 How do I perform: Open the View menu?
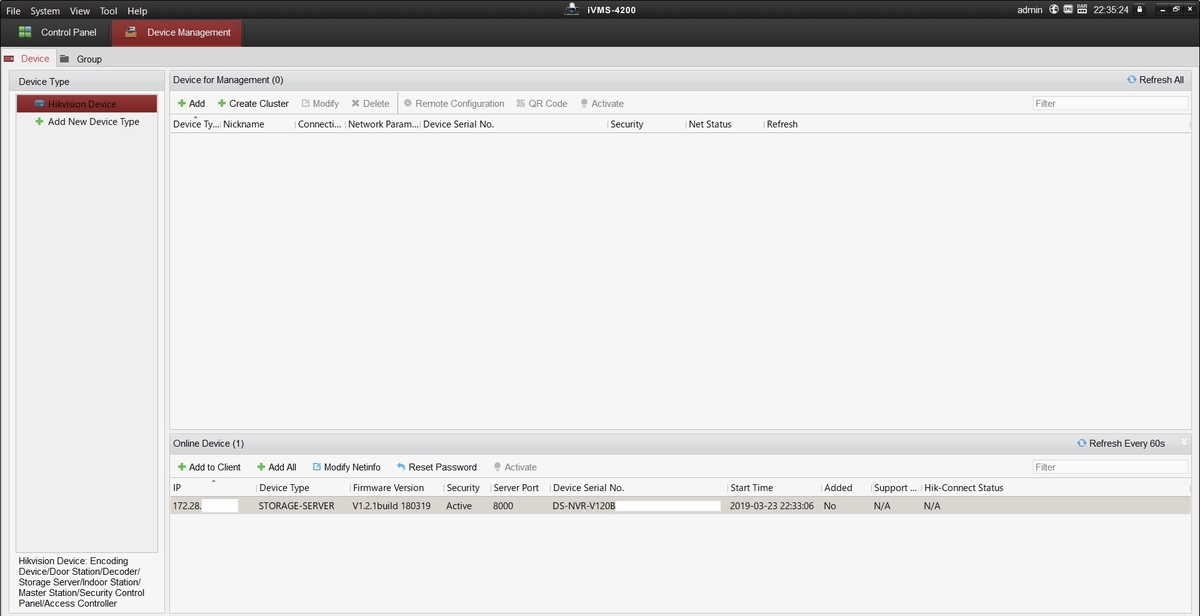(x=80, y=11)
